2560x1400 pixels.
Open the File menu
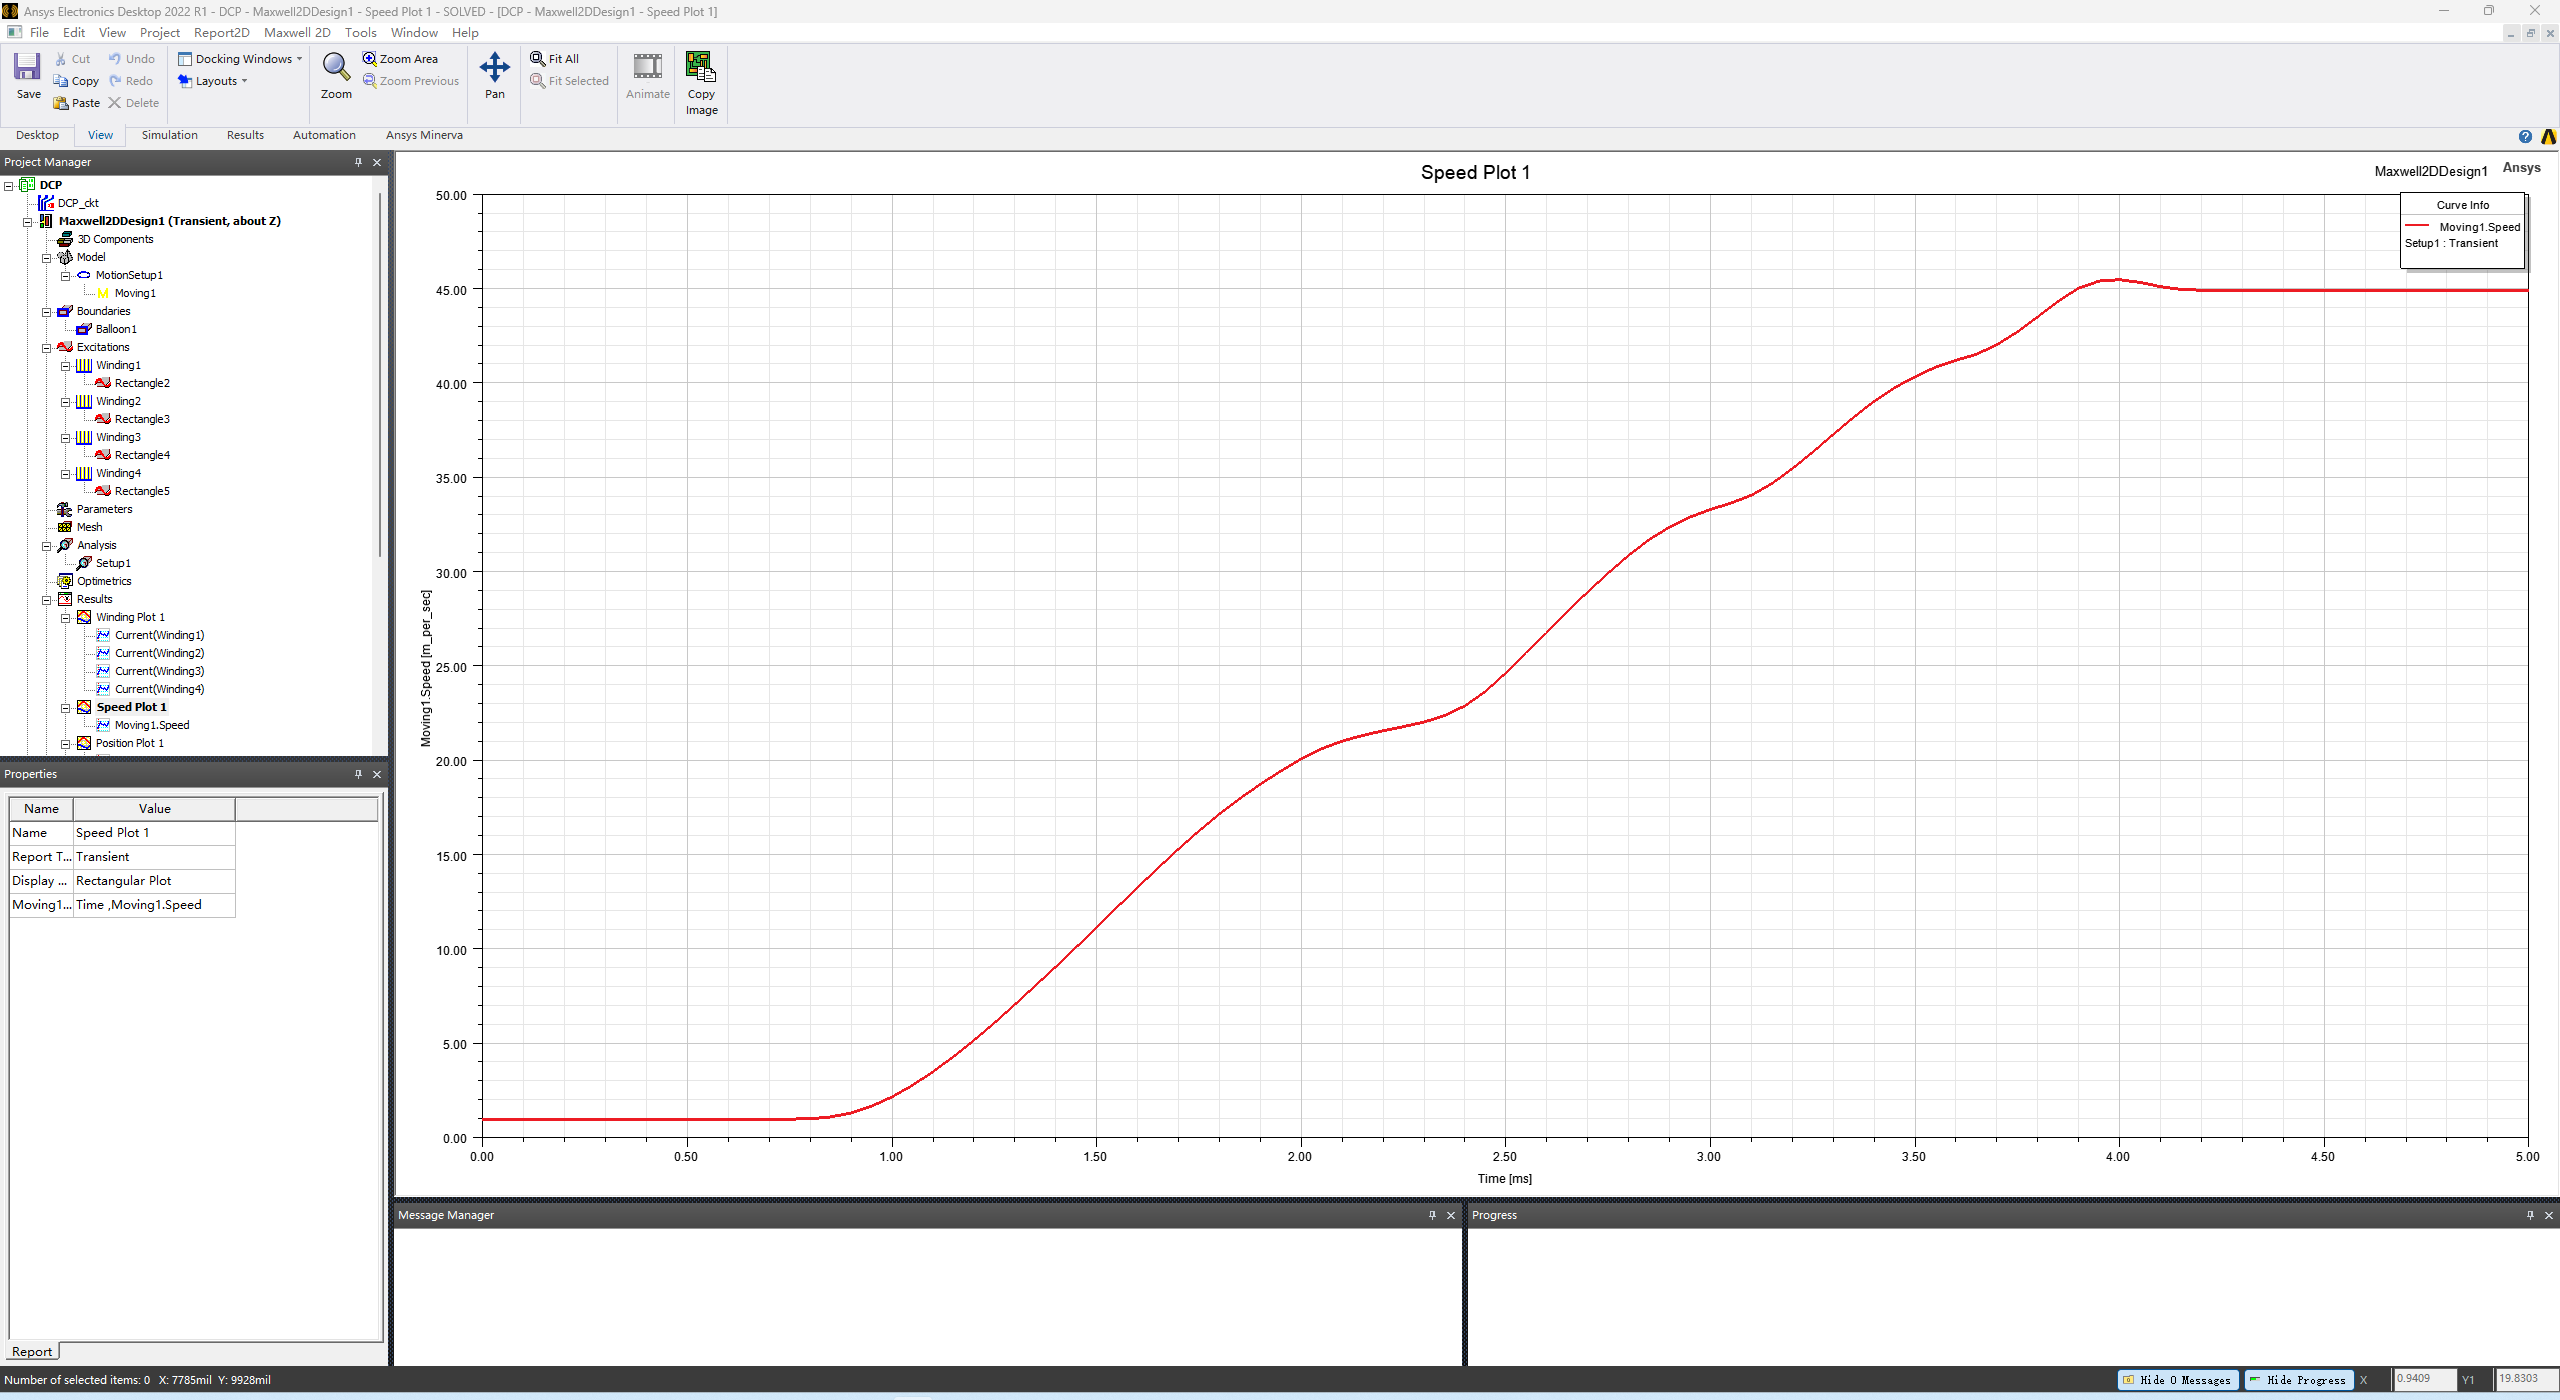[39, 33]
